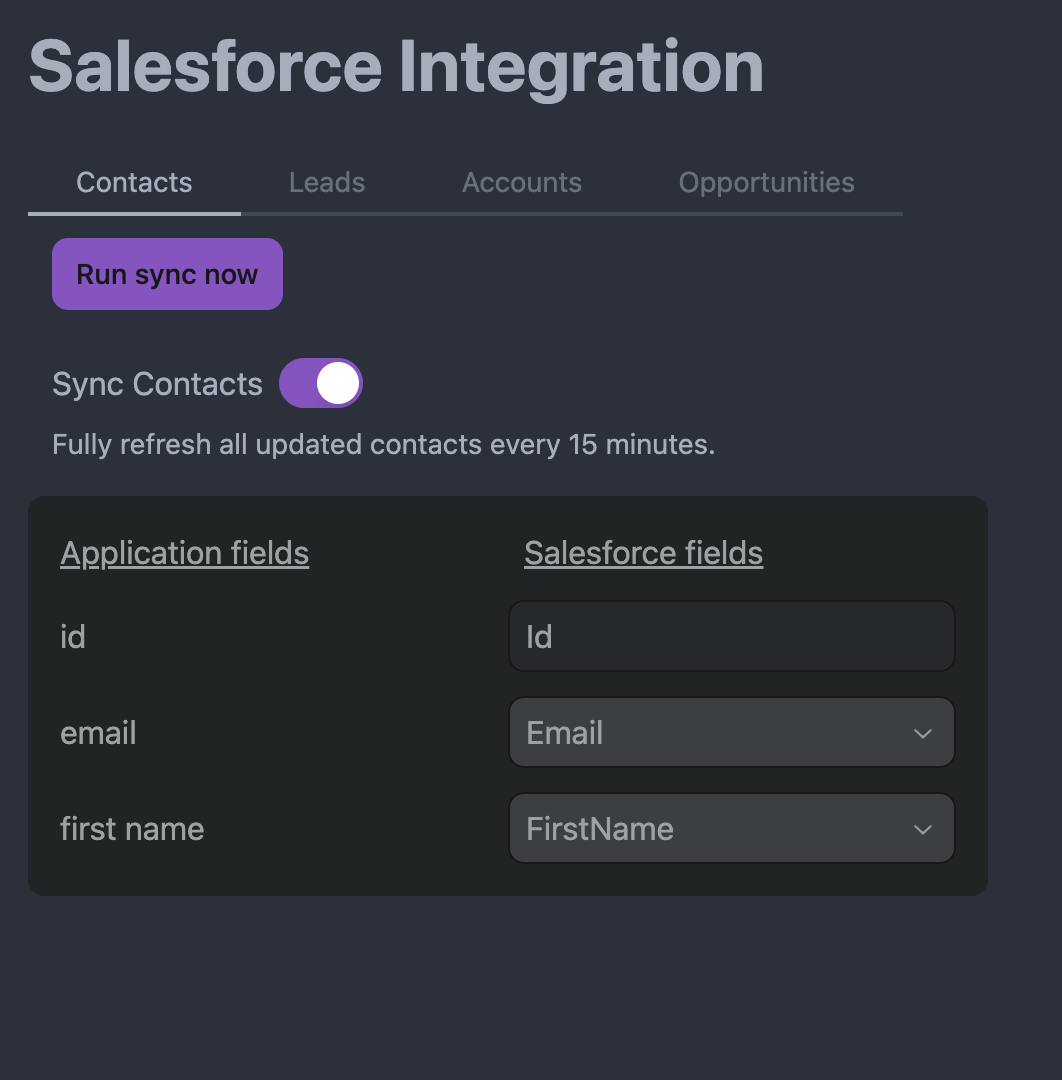Open the Accounts tab
The image size is (1062, 1080).
[x=522, y=183]
